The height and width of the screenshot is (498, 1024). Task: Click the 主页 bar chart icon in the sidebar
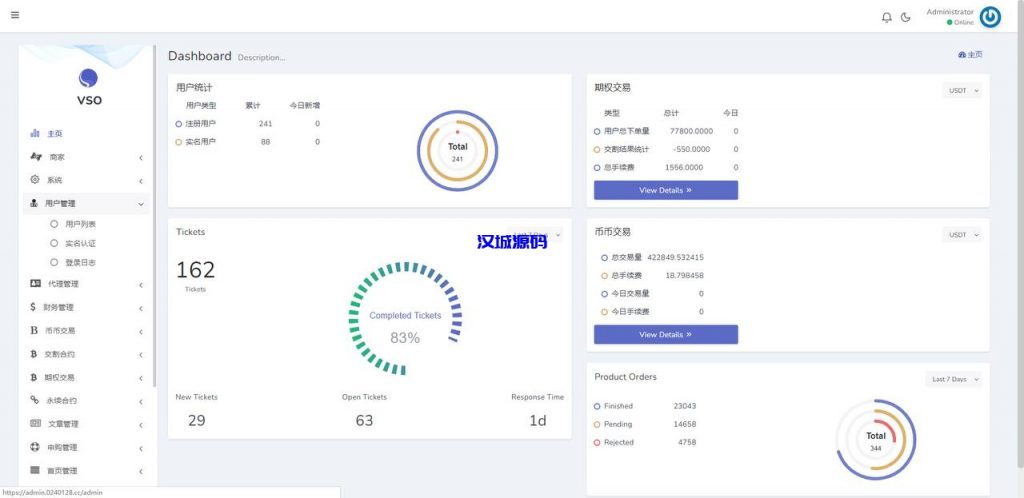coord(35,133)
